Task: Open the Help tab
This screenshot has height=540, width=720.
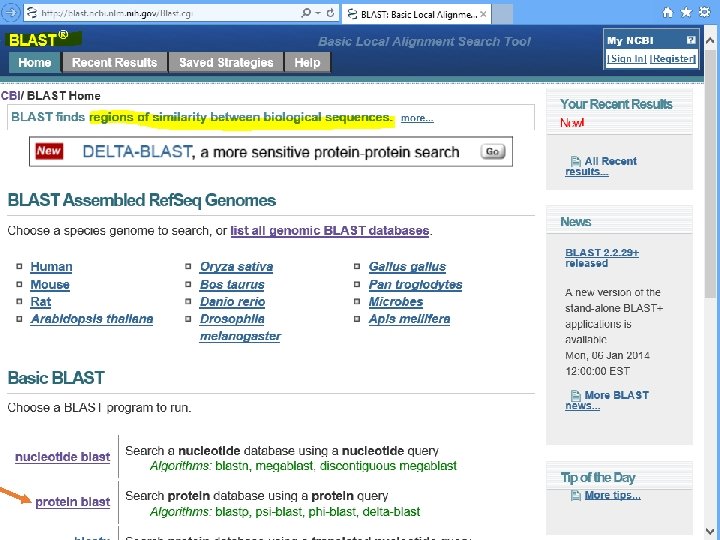Action: click(307, 62)
